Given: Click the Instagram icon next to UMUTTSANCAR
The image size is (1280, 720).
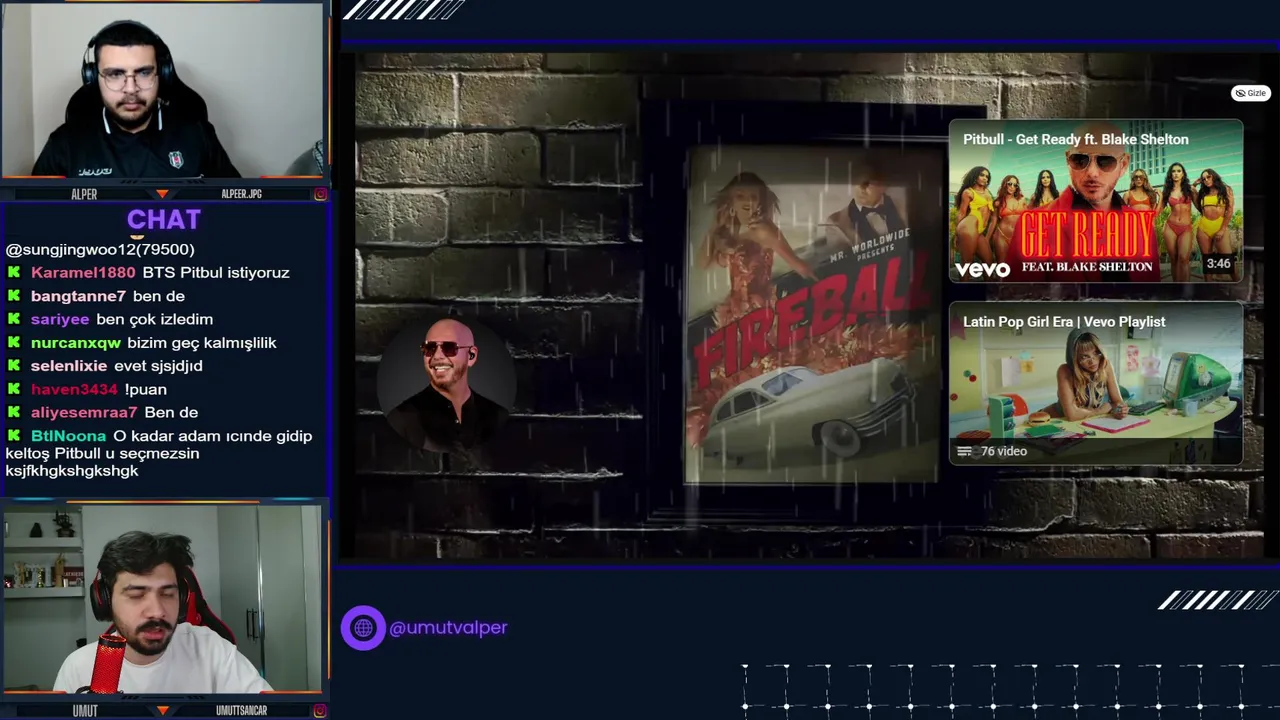Looking at the screenshot, I should click(x=320, y=711).
